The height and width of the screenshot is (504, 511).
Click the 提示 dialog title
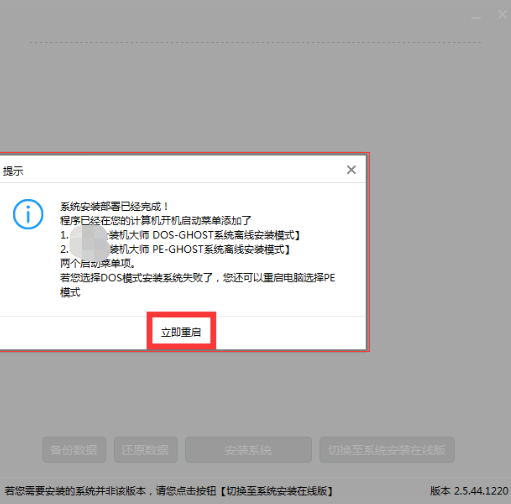[x=13, y=171]
